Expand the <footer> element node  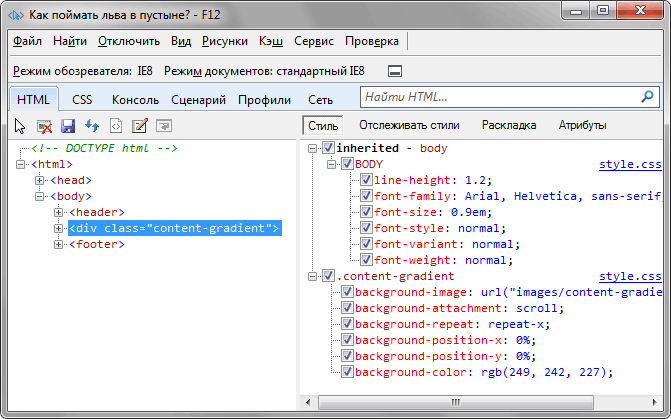pos(58,244)
